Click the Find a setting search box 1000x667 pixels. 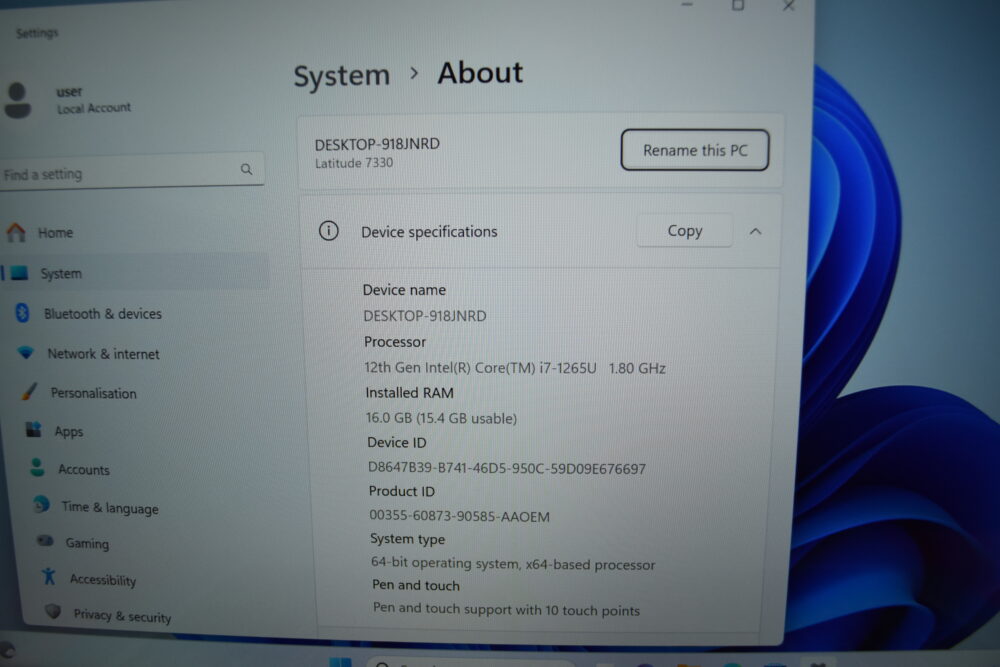point(133,170)
